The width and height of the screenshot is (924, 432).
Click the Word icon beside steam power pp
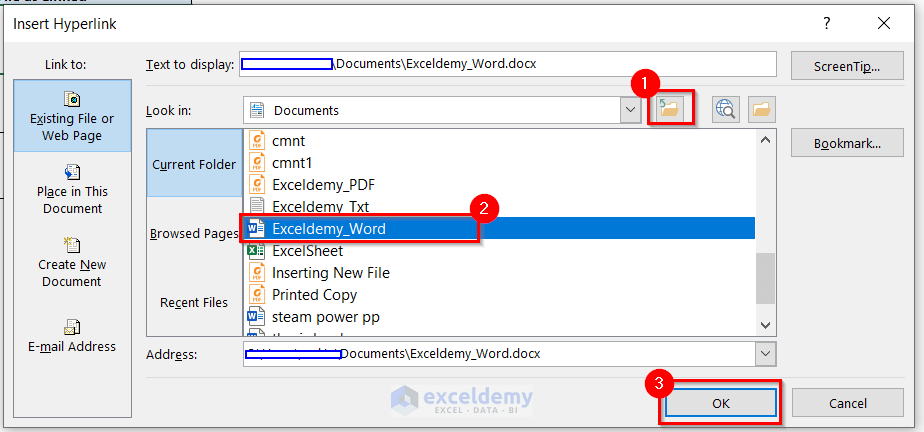(257, 317)
